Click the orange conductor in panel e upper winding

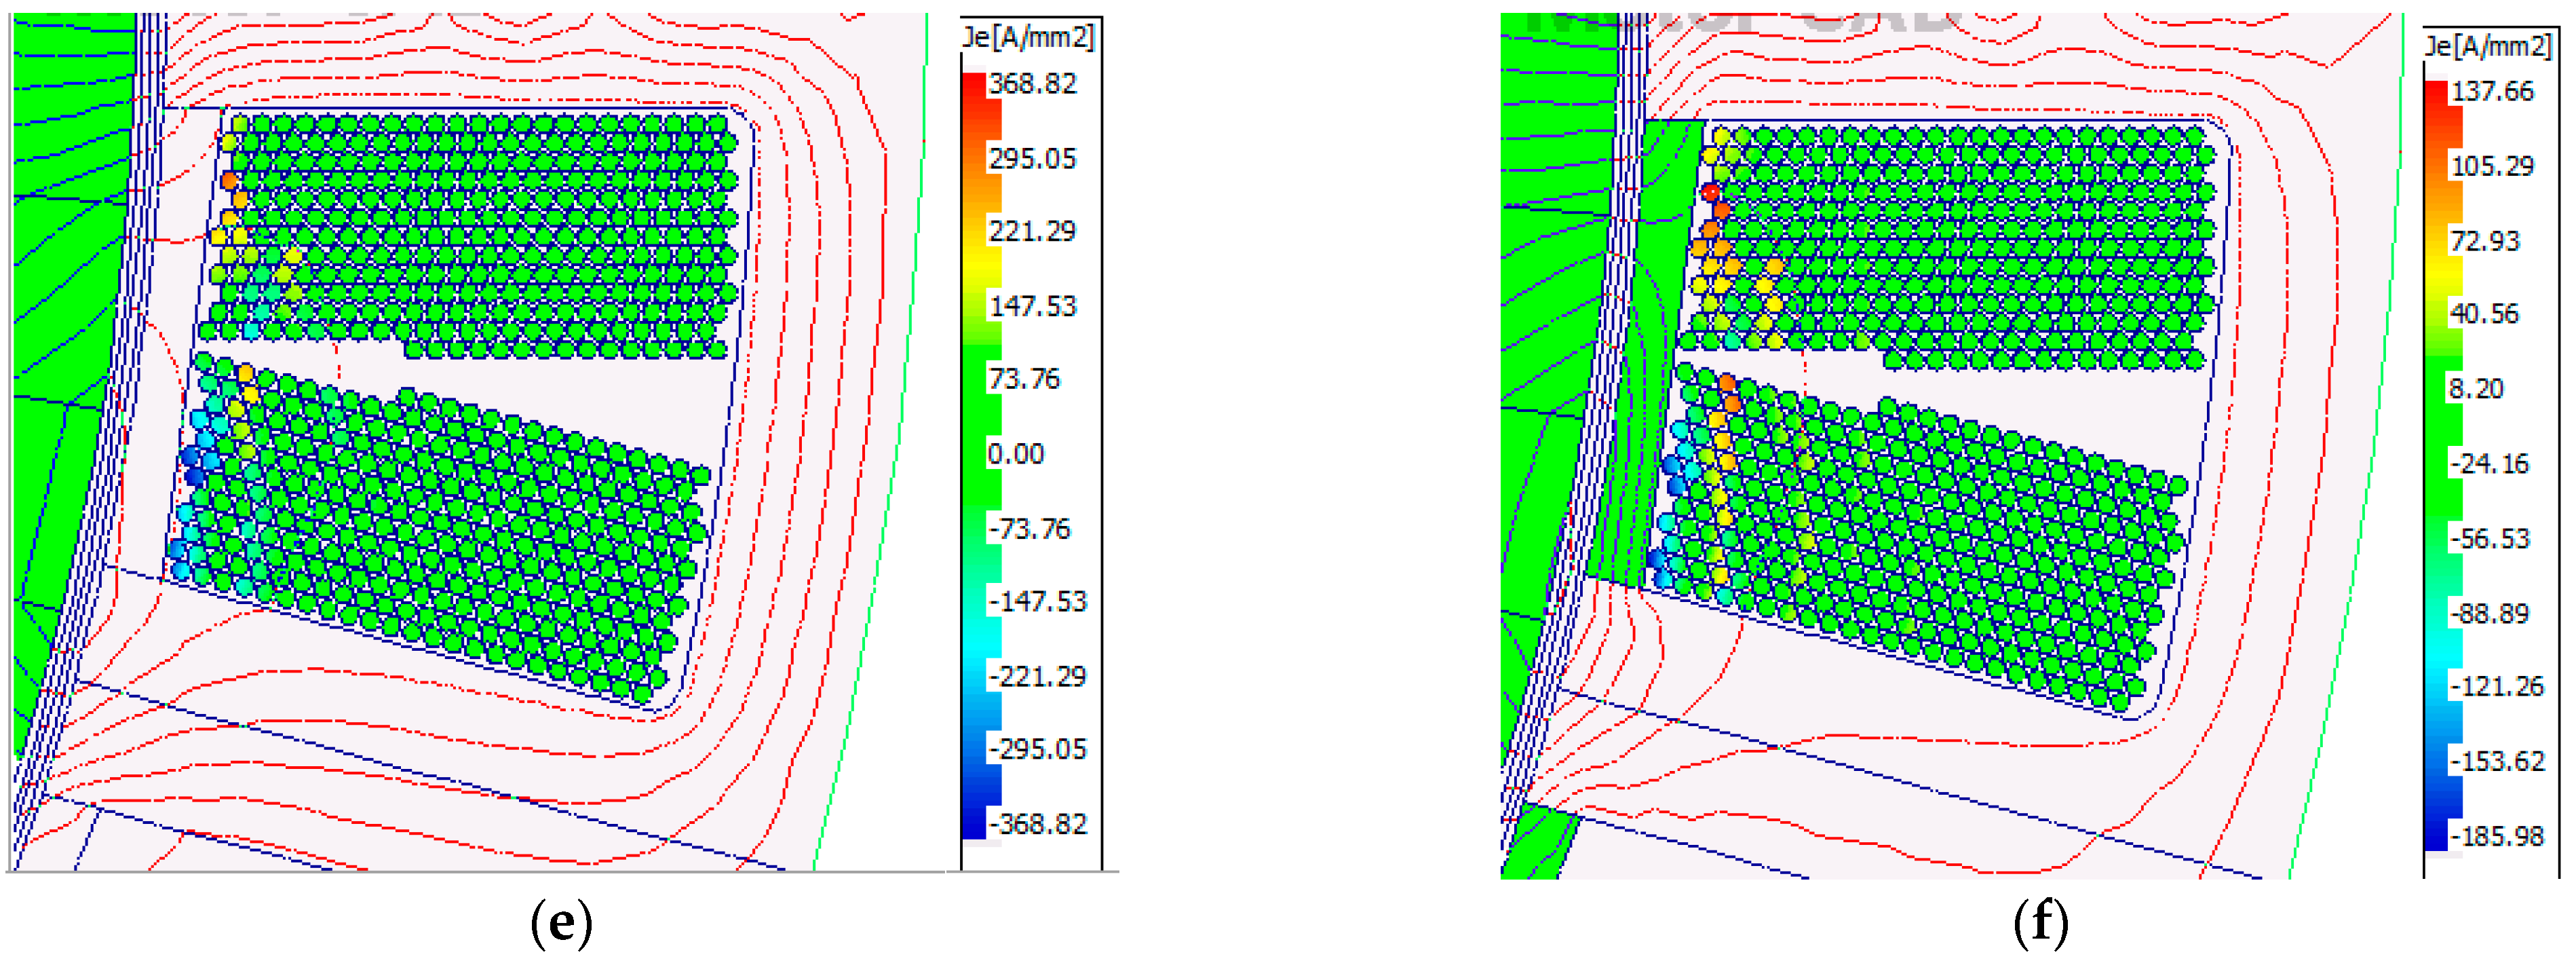230,181
